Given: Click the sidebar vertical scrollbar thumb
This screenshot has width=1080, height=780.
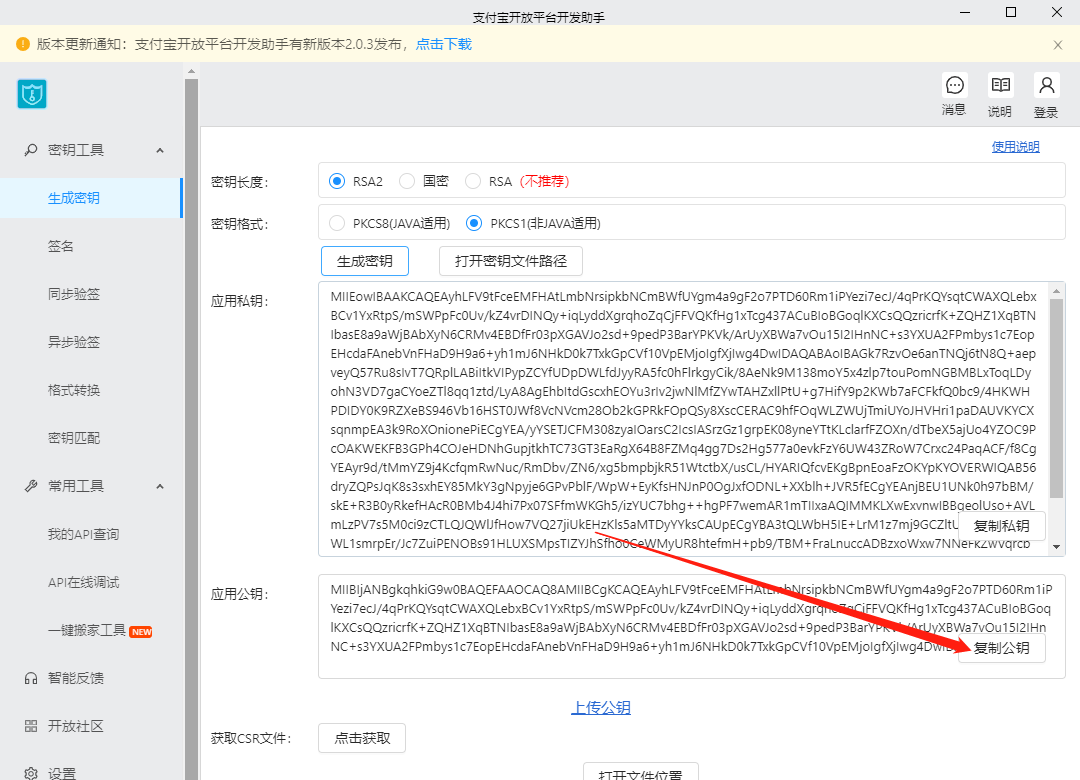Looking at the screenshot, I should click(x=191, y=429).
